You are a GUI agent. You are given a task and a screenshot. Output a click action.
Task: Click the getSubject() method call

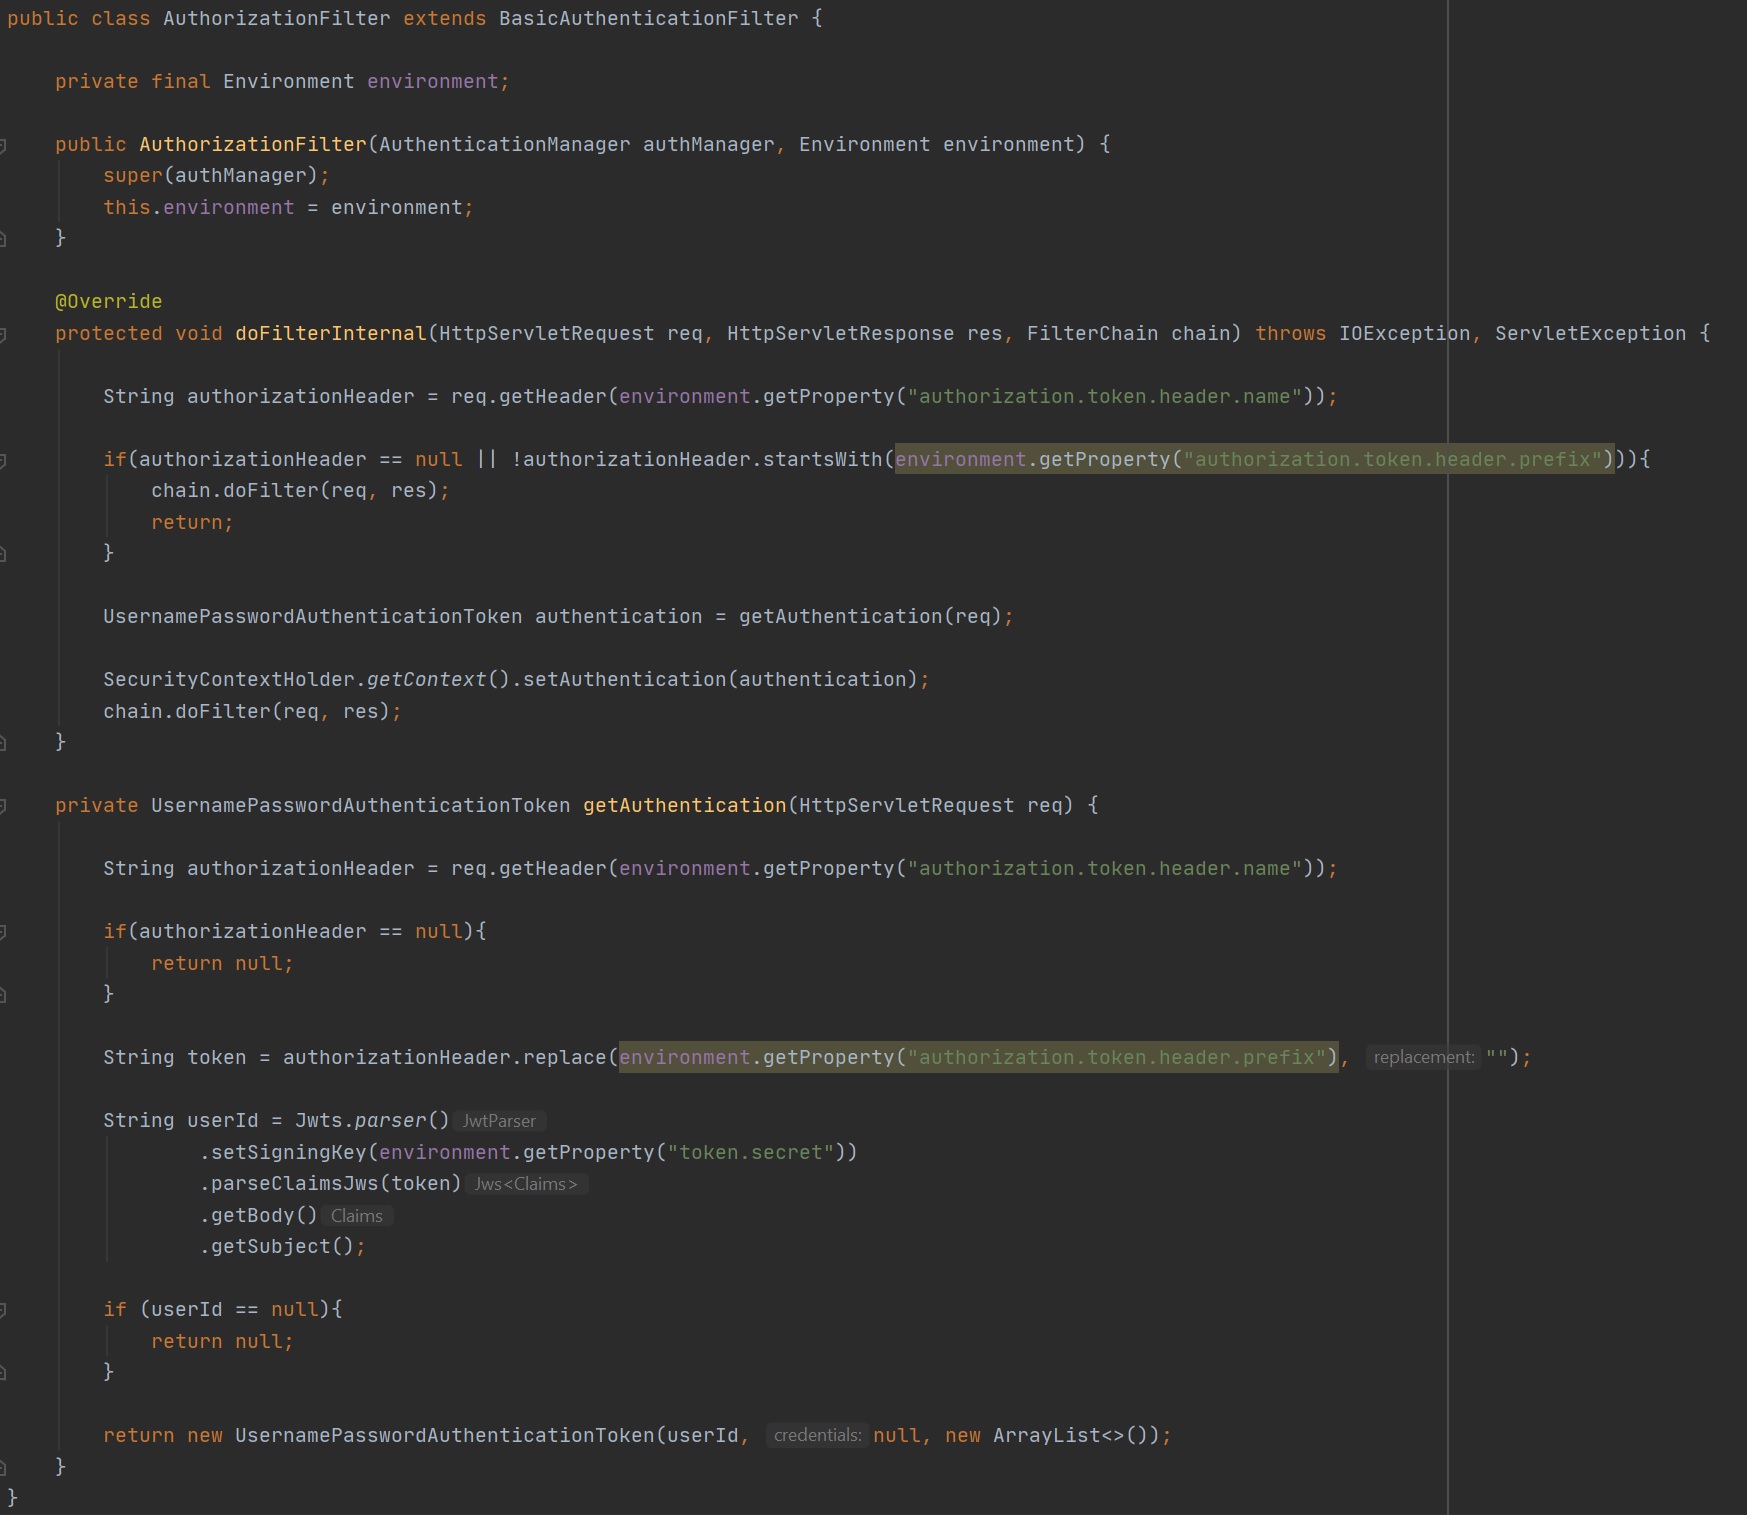tap(270, 1247)
